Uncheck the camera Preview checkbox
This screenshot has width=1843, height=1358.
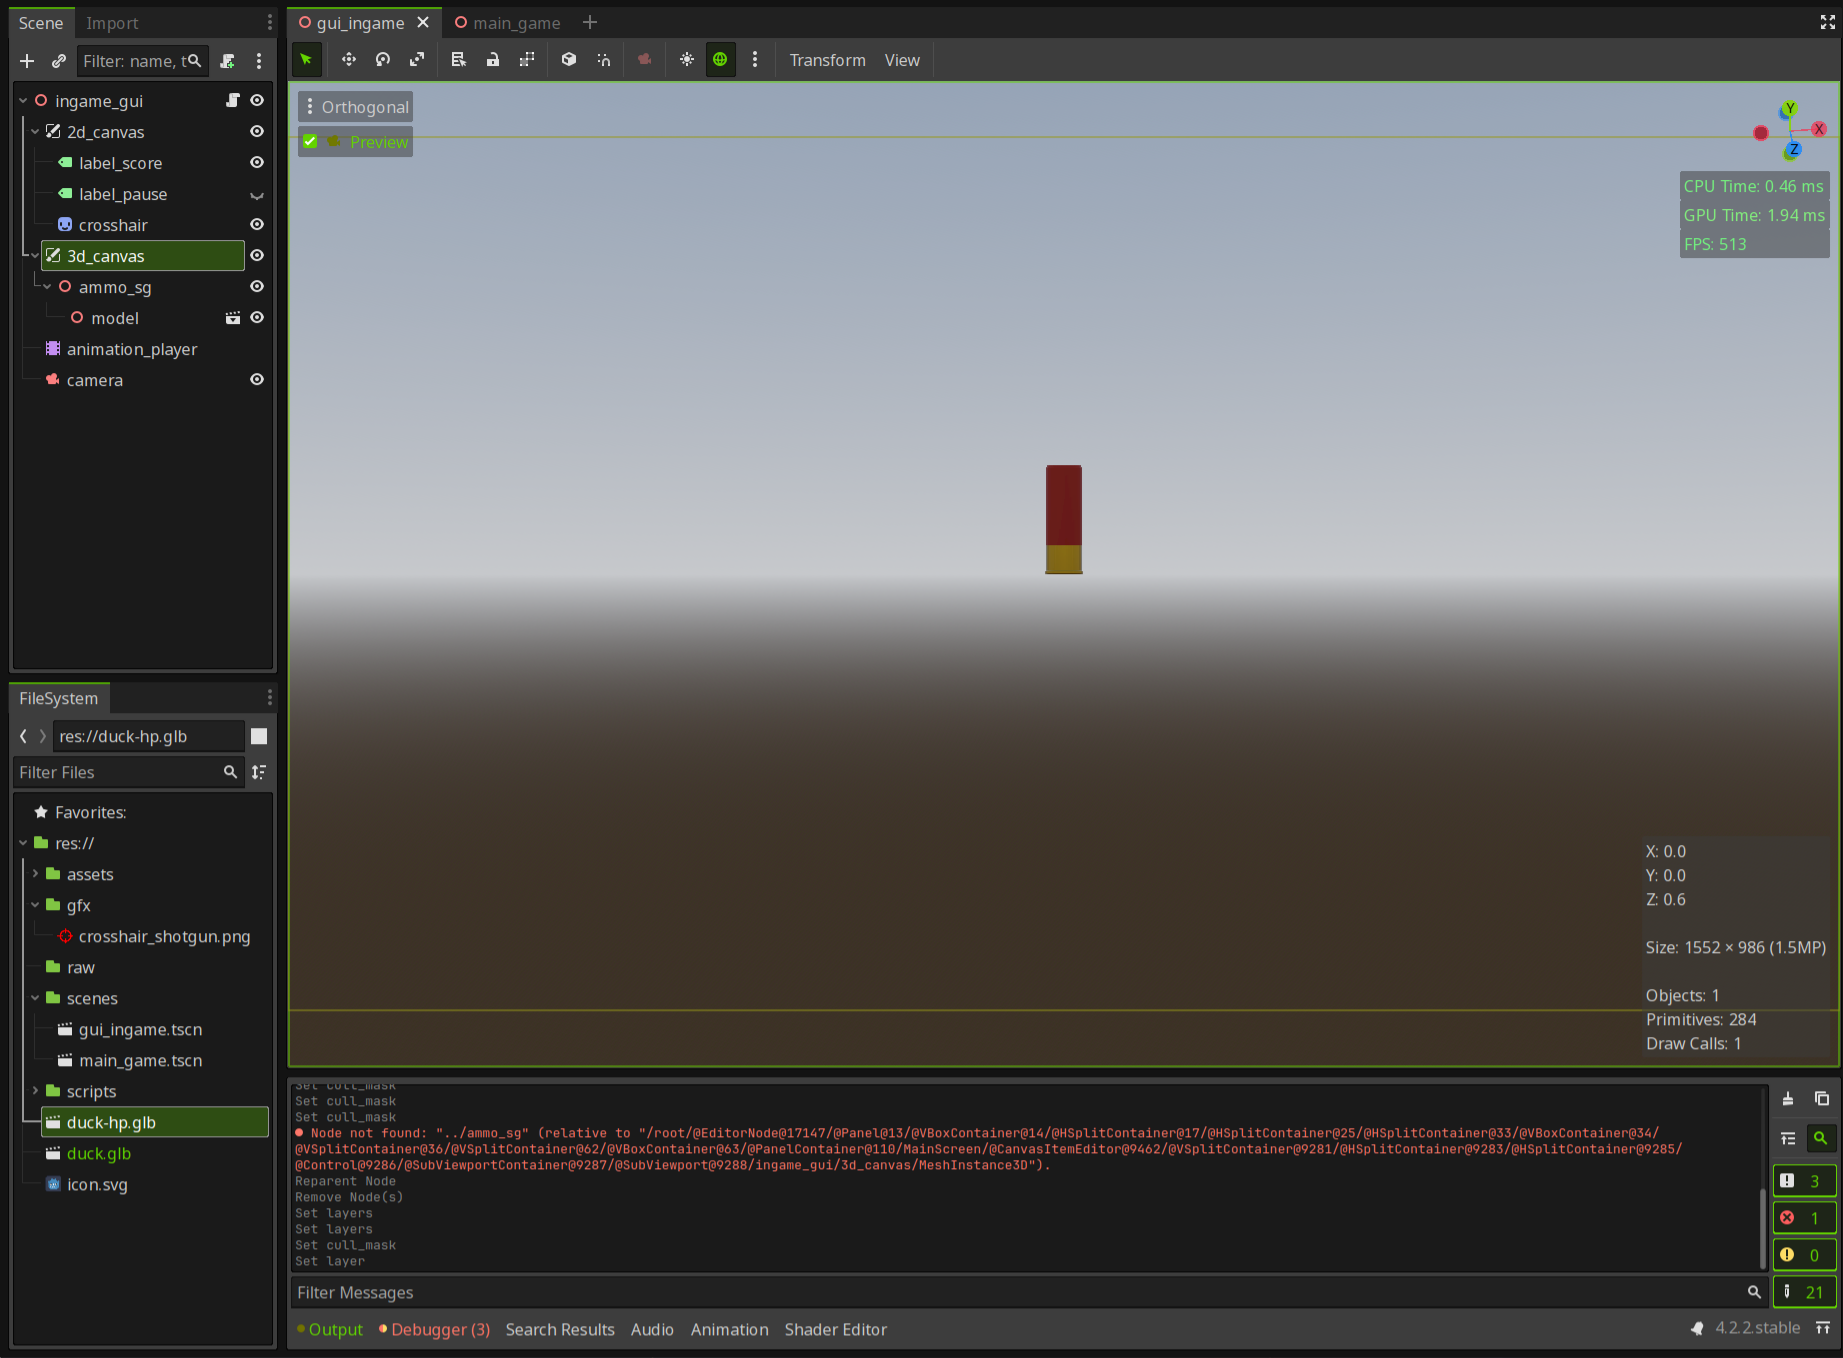[311, 142]
